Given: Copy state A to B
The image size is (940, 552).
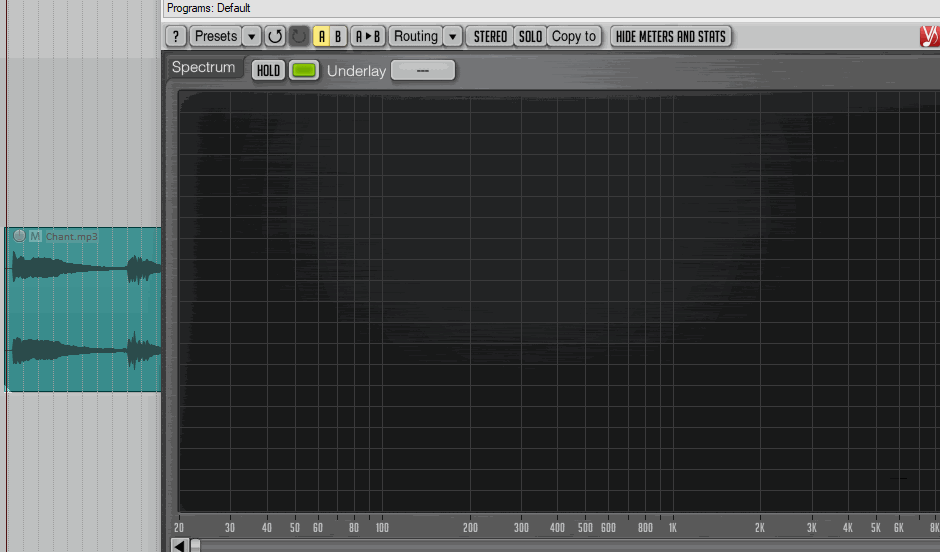Looking at the screenshot, I should (x=368, y=36).
